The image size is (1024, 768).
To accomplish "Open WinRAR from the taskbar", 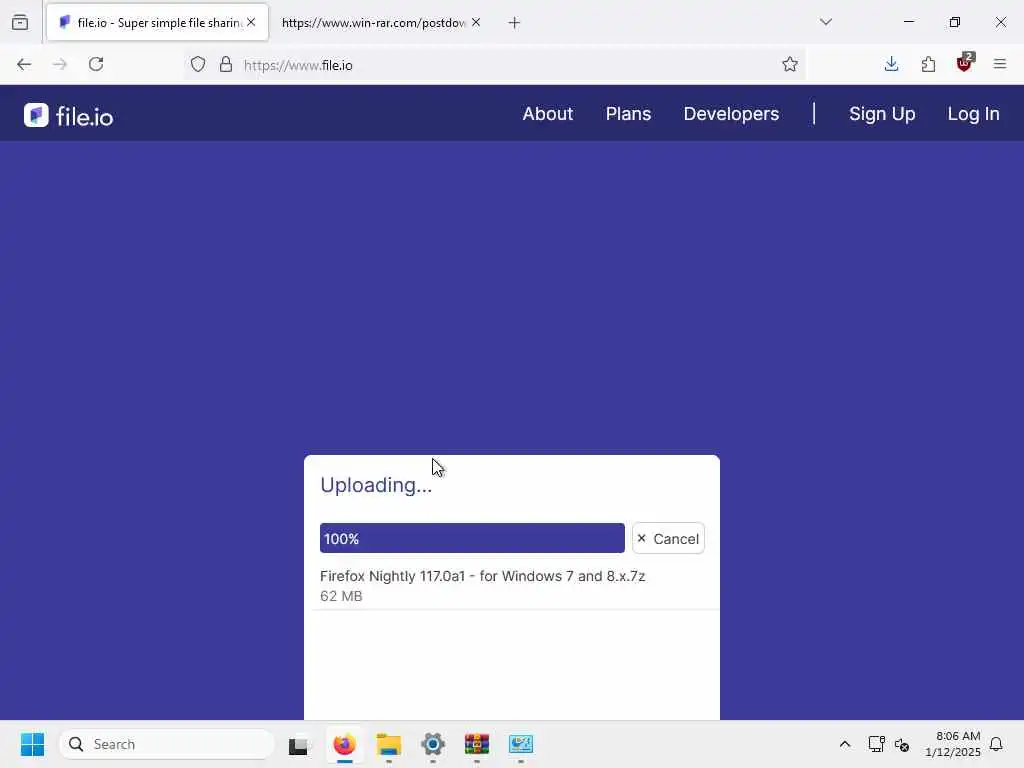I will pos(477,744).
